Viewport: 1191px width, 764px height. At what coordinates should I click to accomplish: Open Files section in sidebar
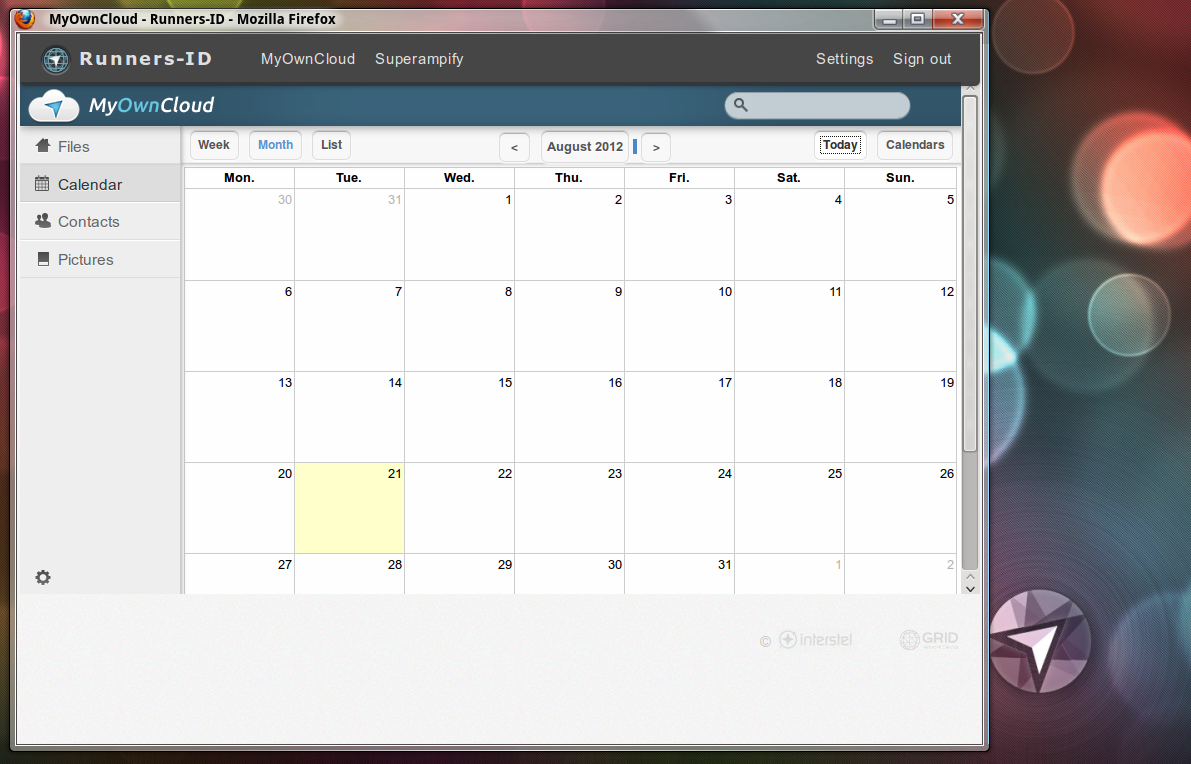point(100,146)
